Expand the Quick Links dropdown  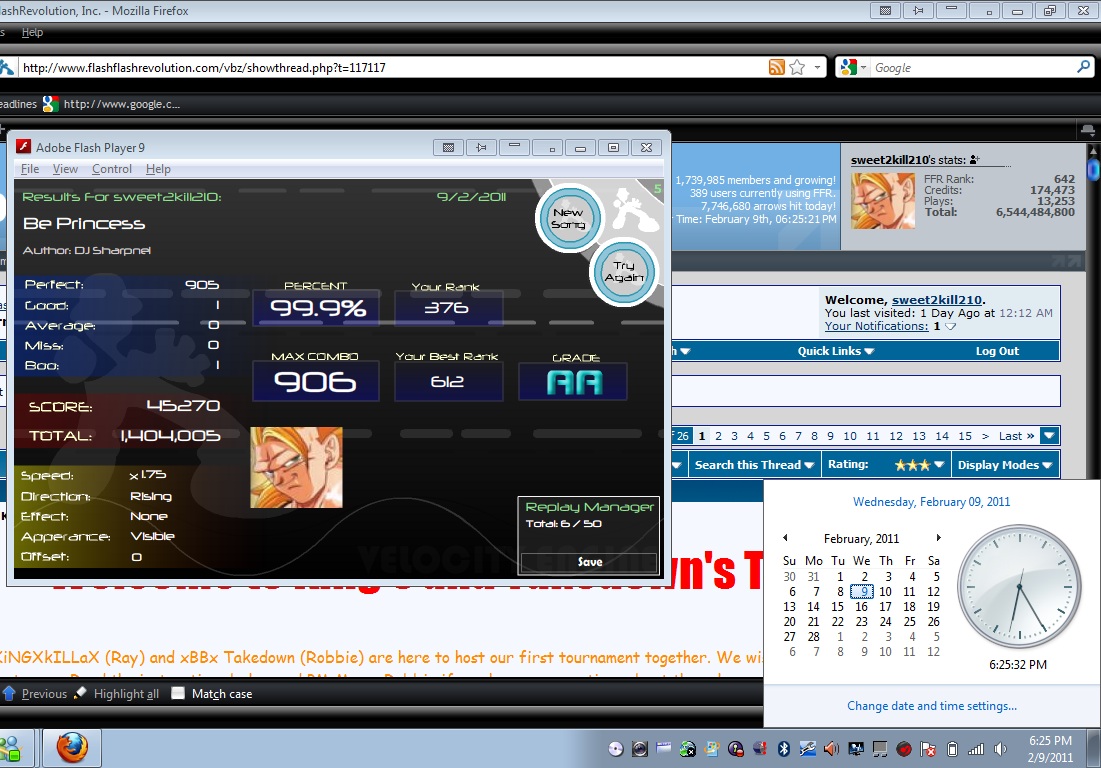[836, 351]
